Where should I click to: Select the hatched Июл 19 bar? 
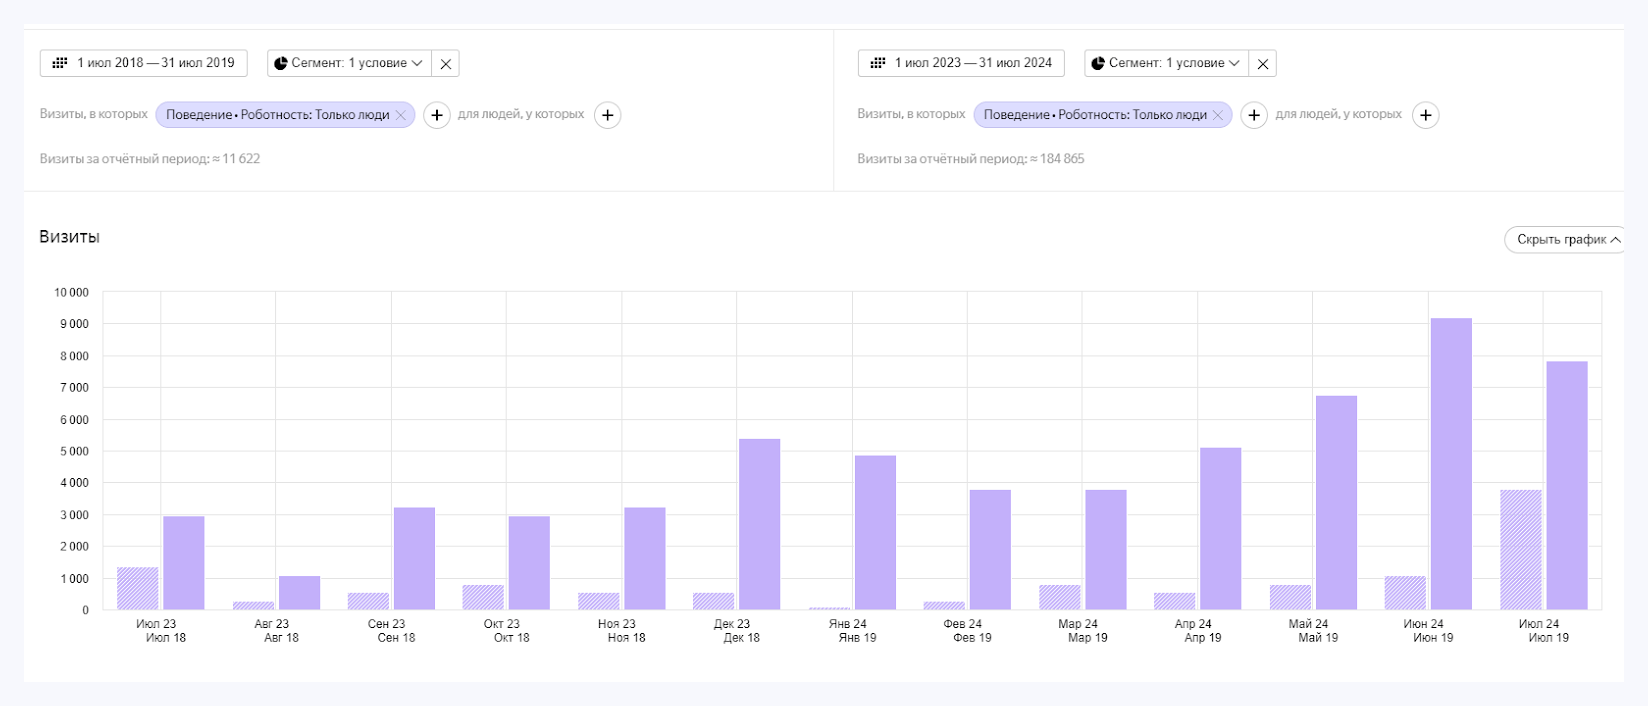point(1521,550)
